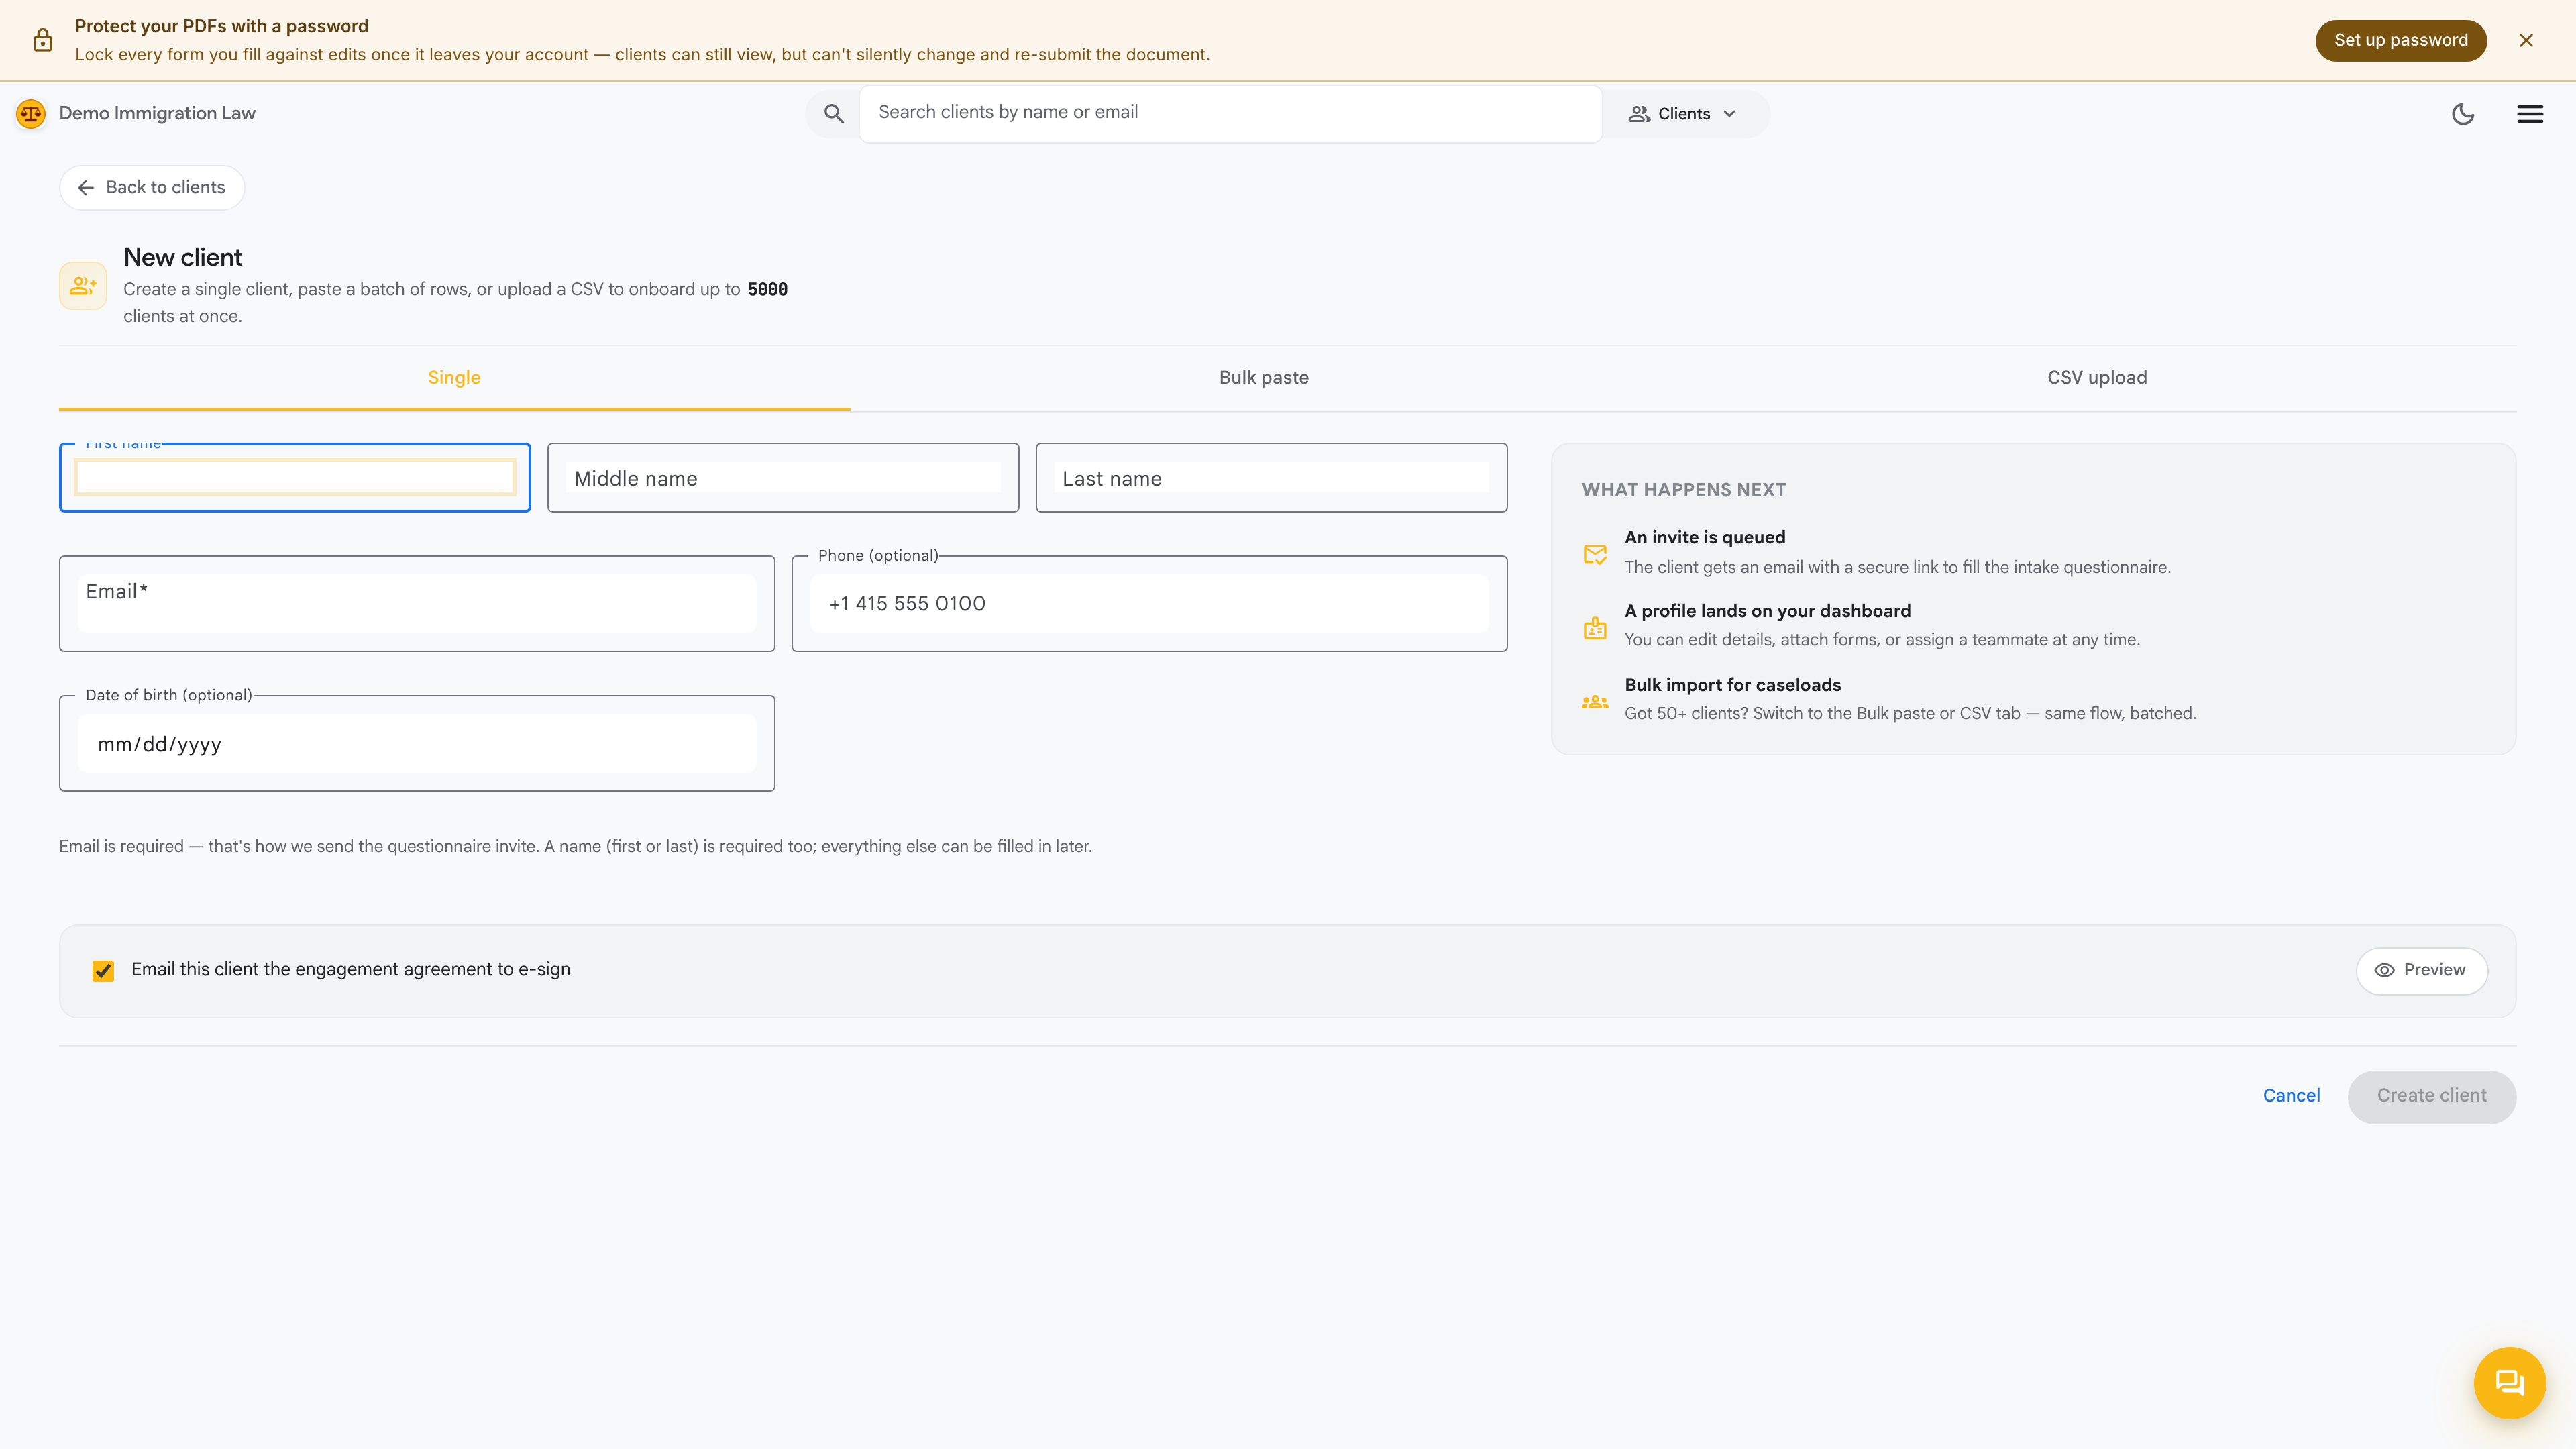Open the hamburger menu icon

click(x=2530, y=114)
